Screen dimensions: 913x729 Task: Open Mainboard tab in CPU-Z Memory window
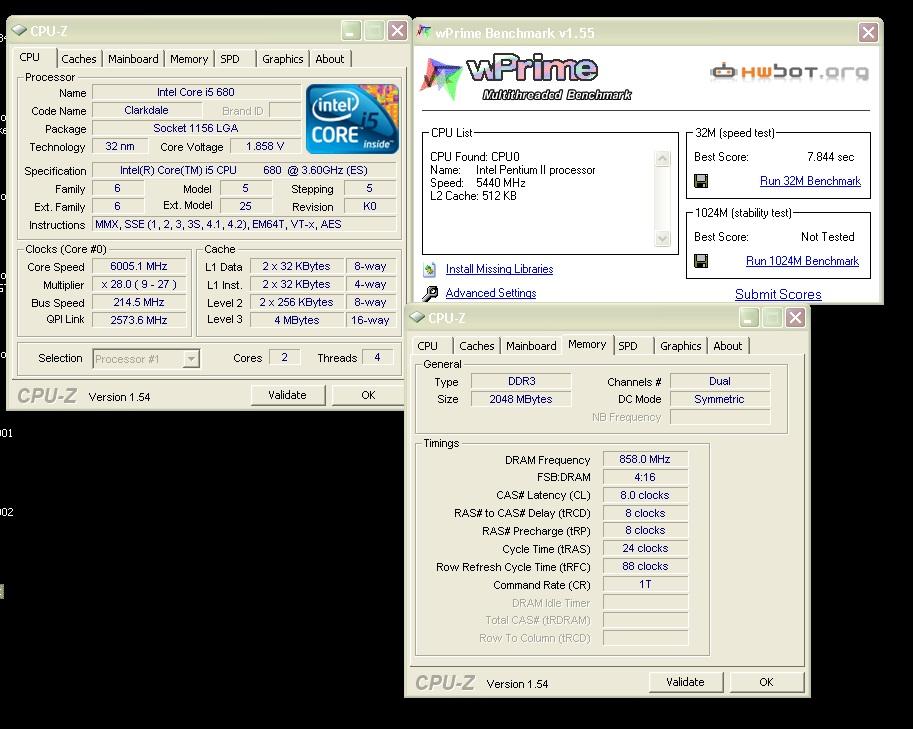(531, 346)
